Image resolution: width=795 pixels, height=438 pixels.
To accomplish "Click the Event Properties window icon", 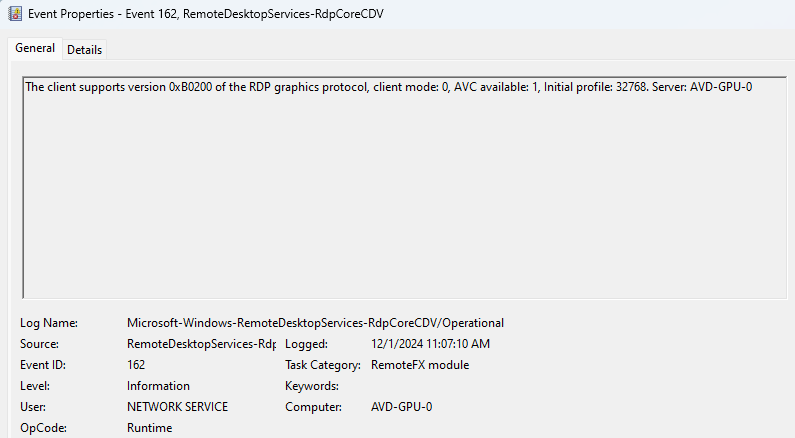I will pos(15,14).
